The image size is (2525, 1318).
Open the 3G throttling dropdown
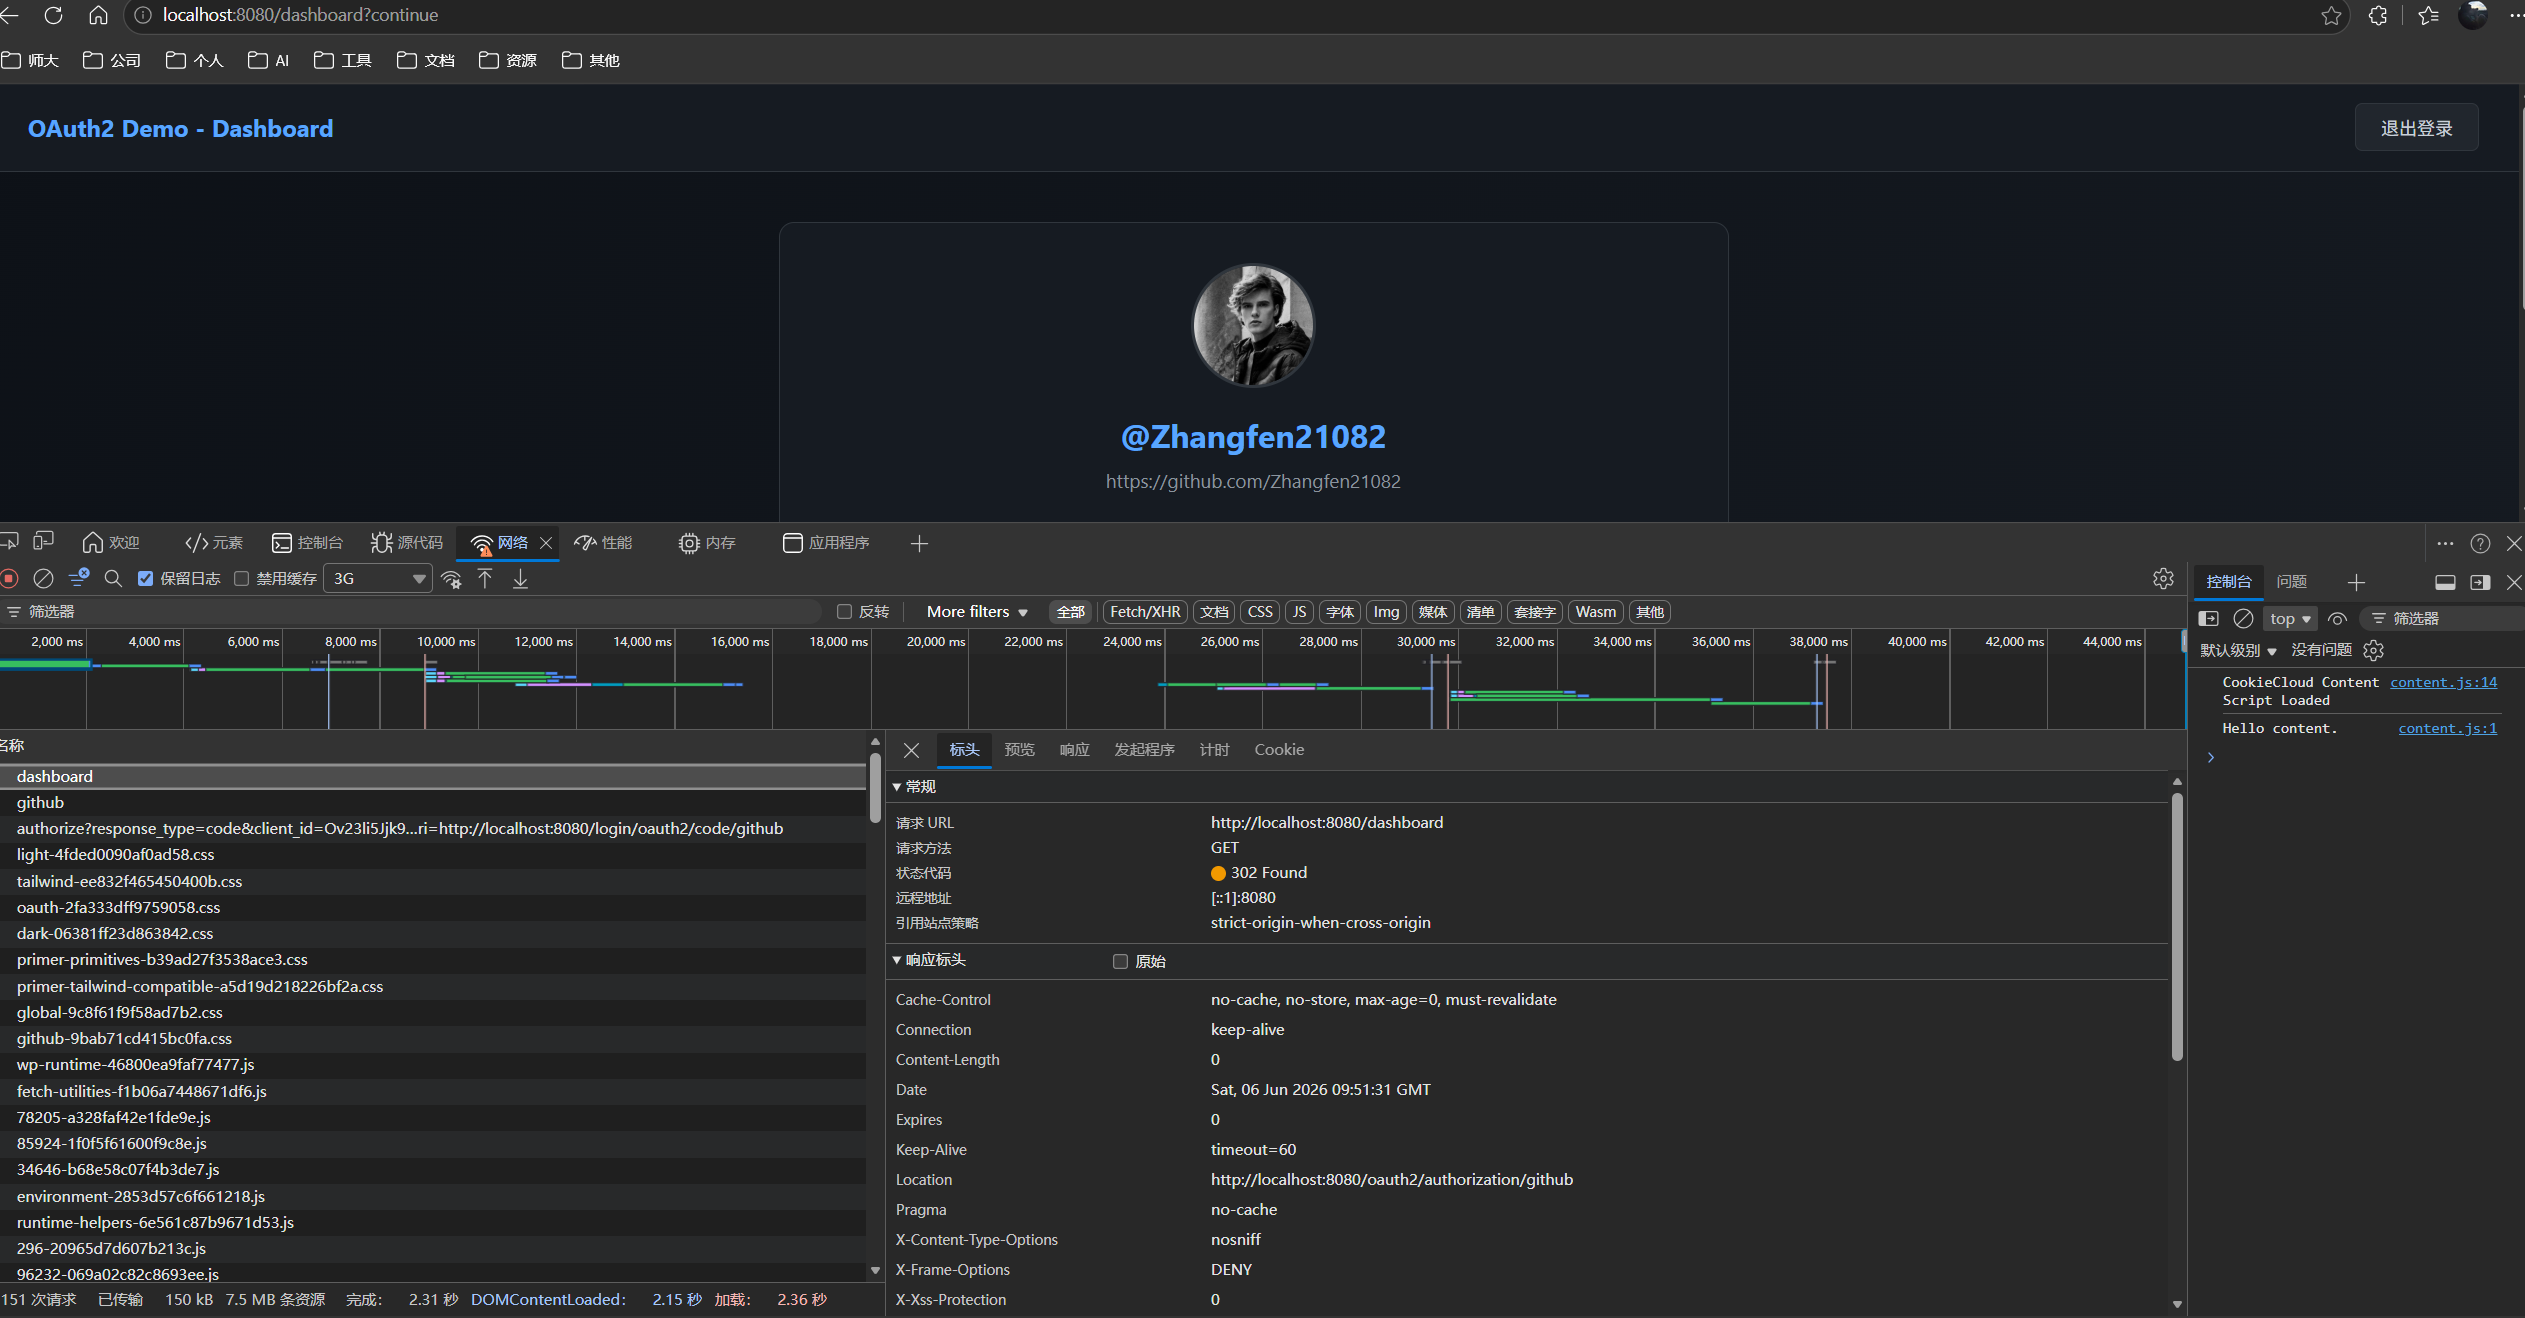coord(378,579)
